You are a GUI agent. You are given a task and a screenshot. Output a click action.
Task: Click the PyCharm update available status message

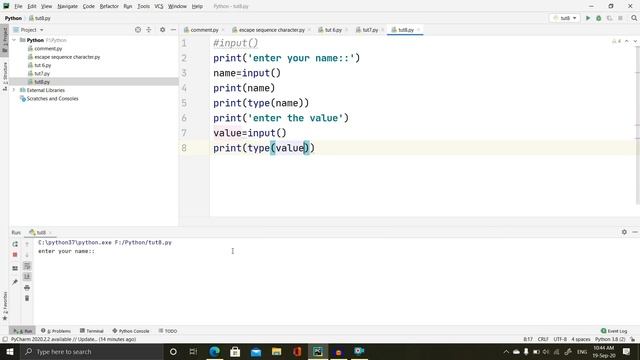[73, 339]
